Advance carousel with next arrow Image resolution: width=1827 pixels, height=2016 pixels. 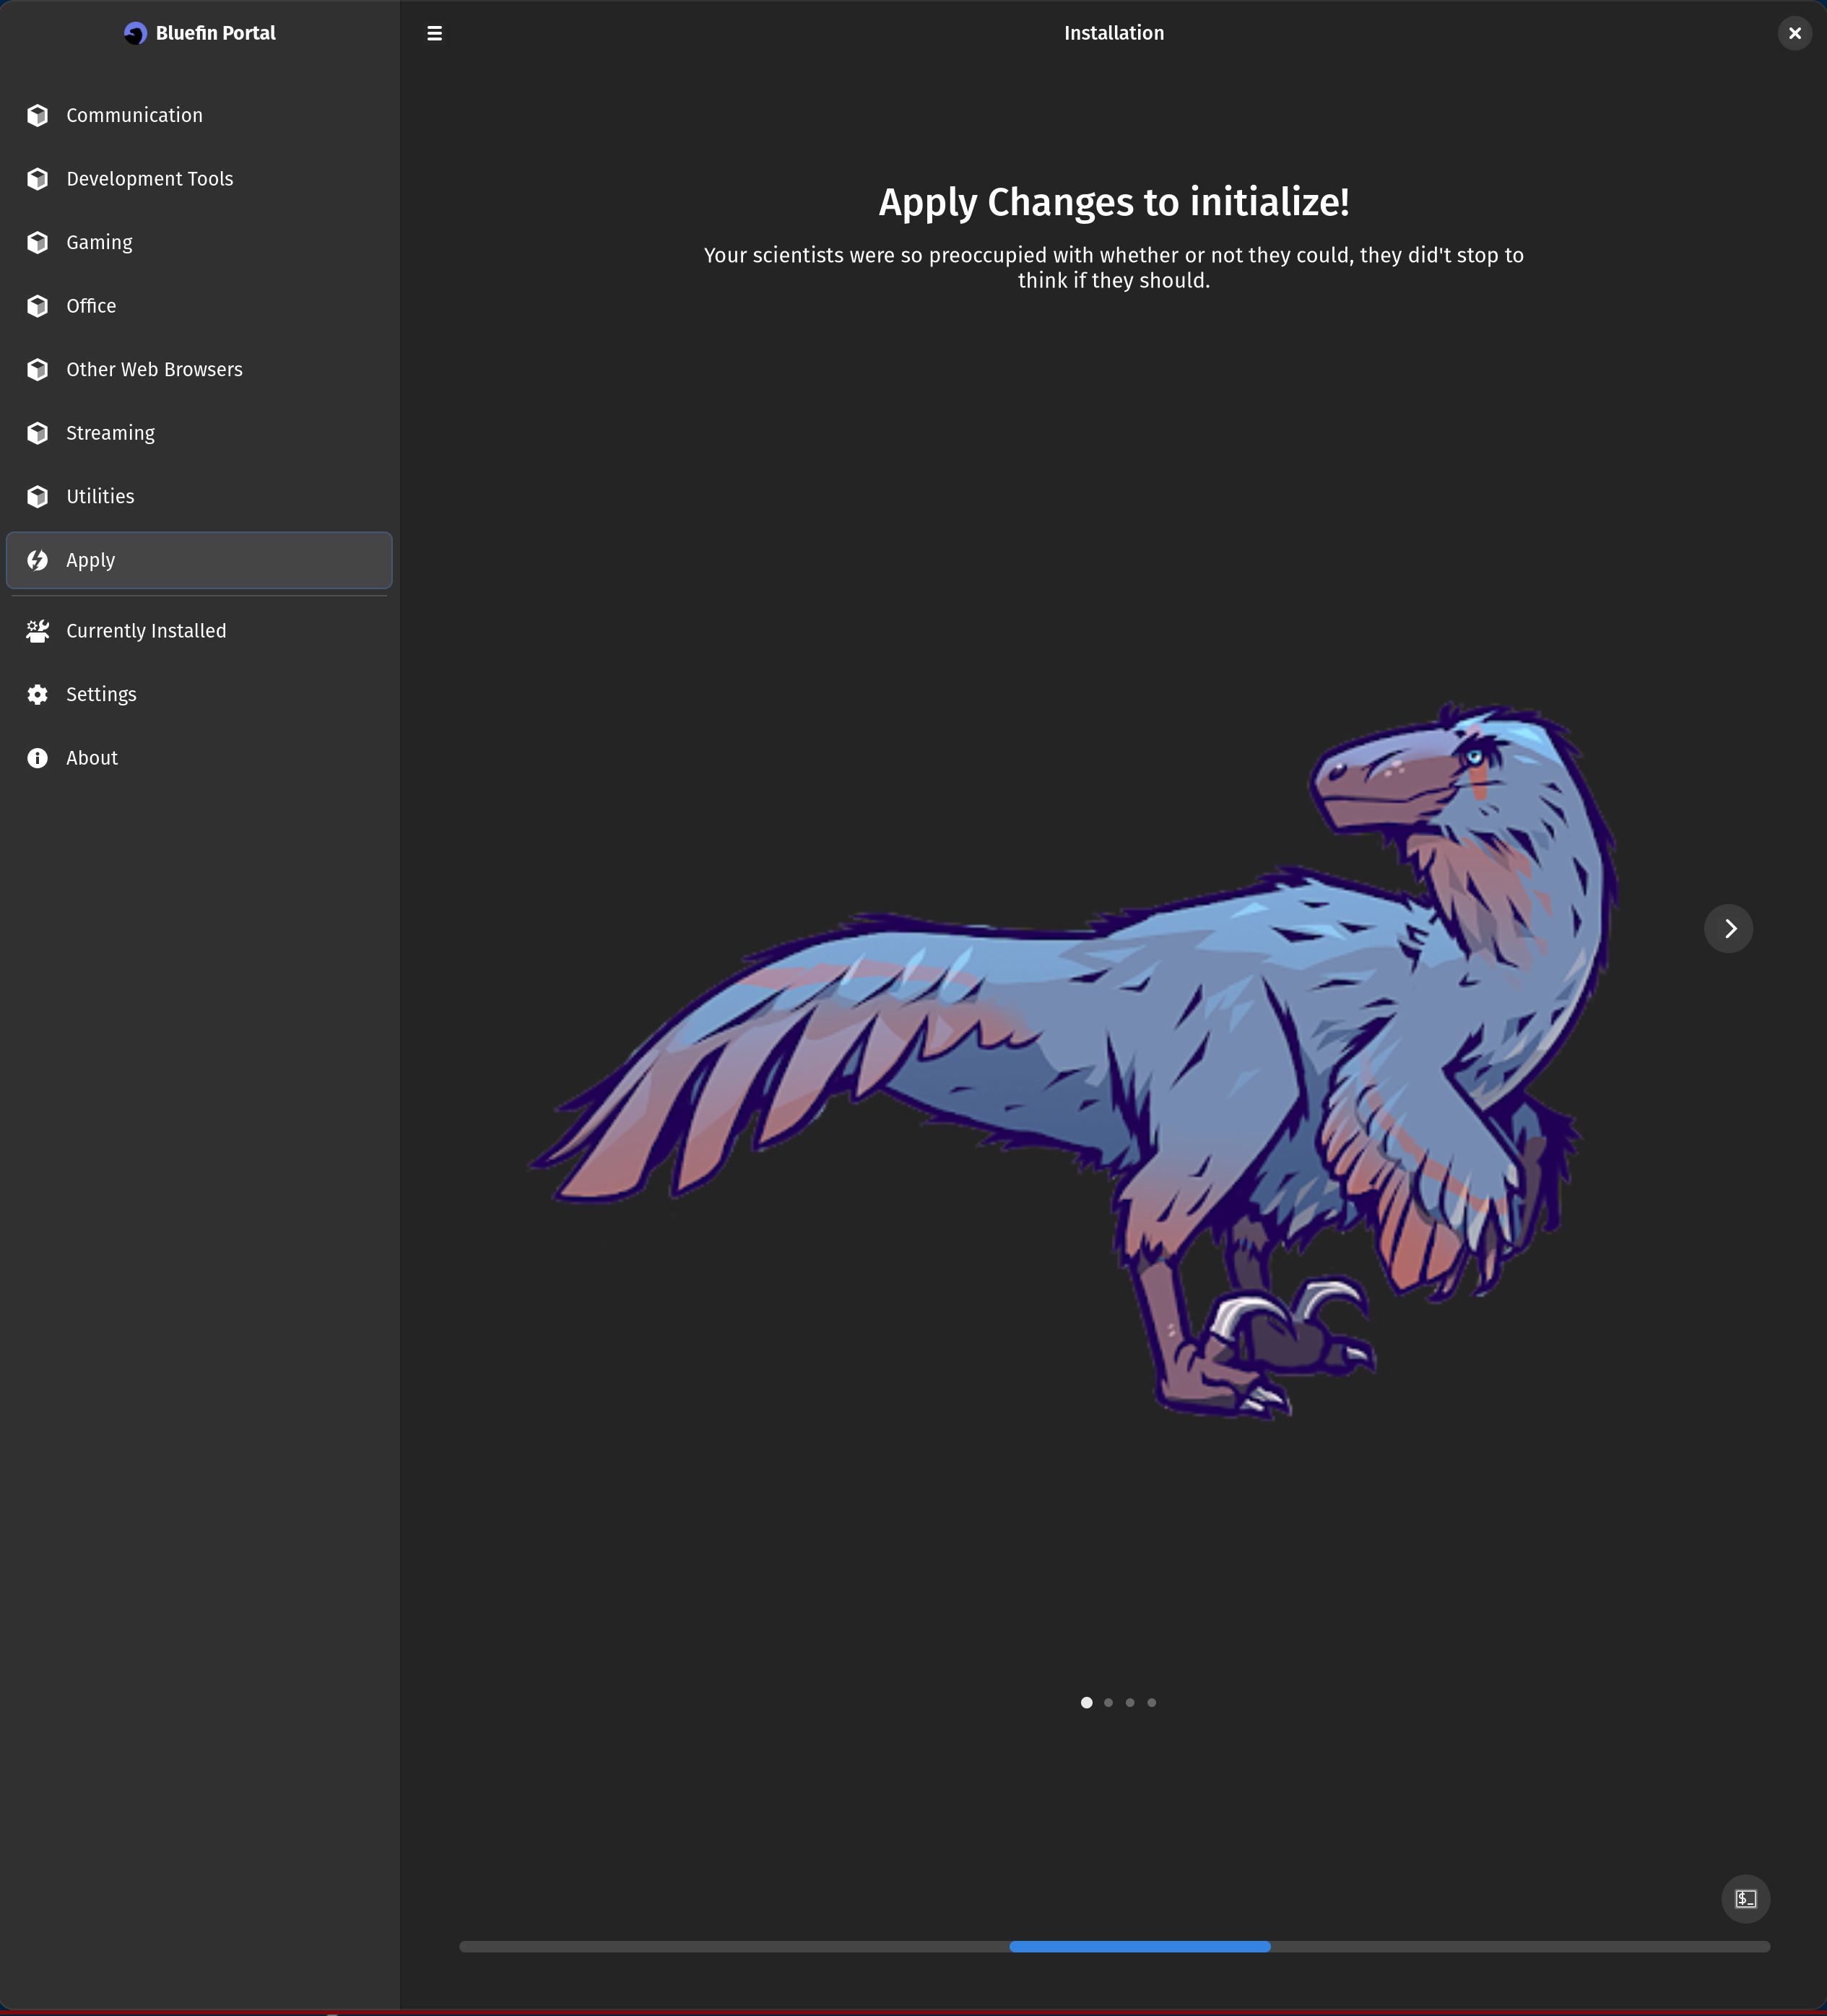pyautogui.click(x=1728, y=929)
